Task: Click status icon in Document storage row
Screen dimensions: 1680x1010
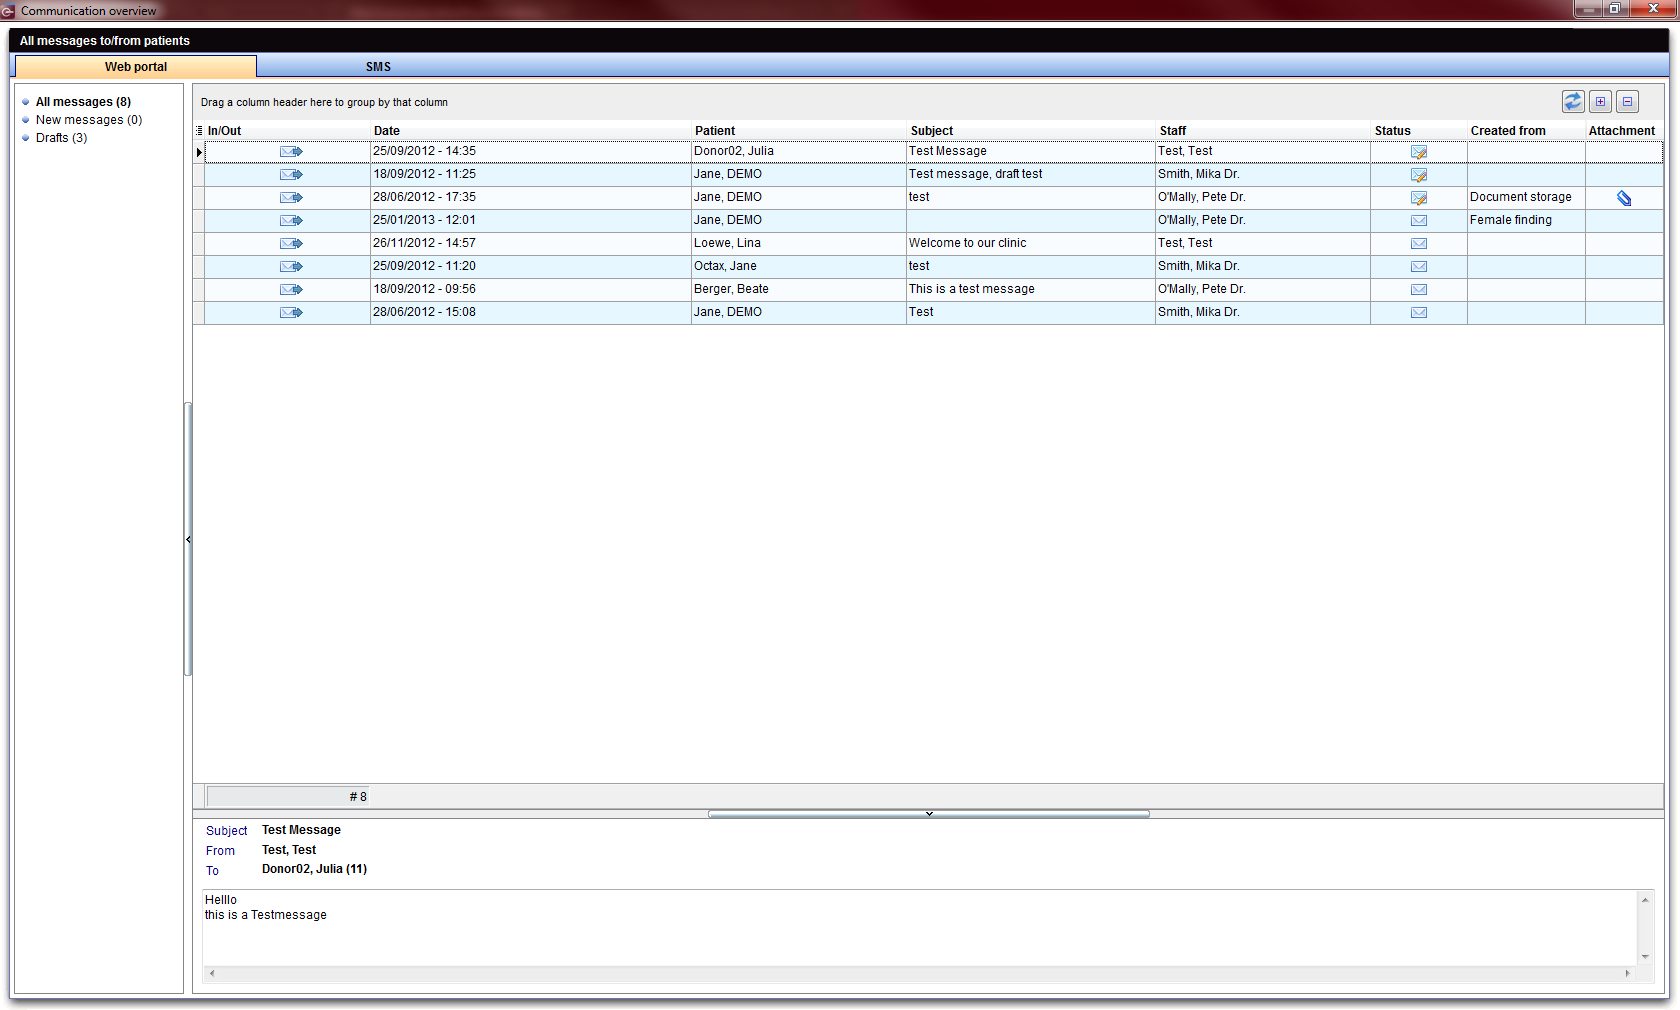Action: (x=1419, y=198)
